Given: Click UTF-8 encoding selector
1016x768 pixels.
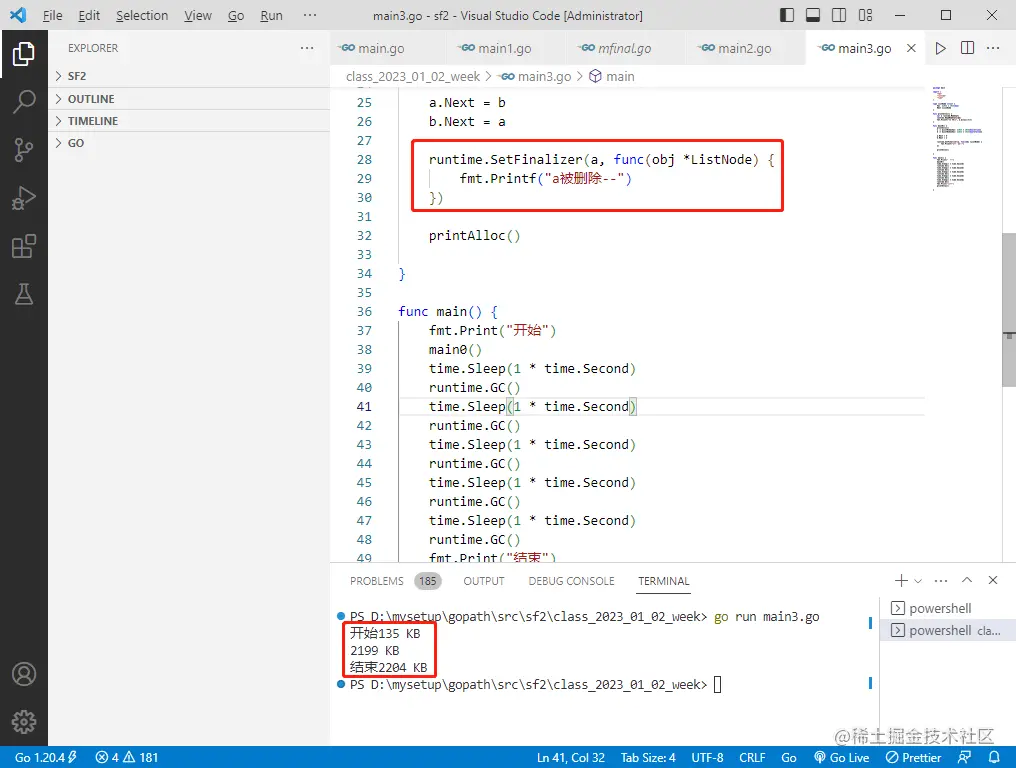Looking at the screenshot, I should pyautogui.click(x=707, y=757).
